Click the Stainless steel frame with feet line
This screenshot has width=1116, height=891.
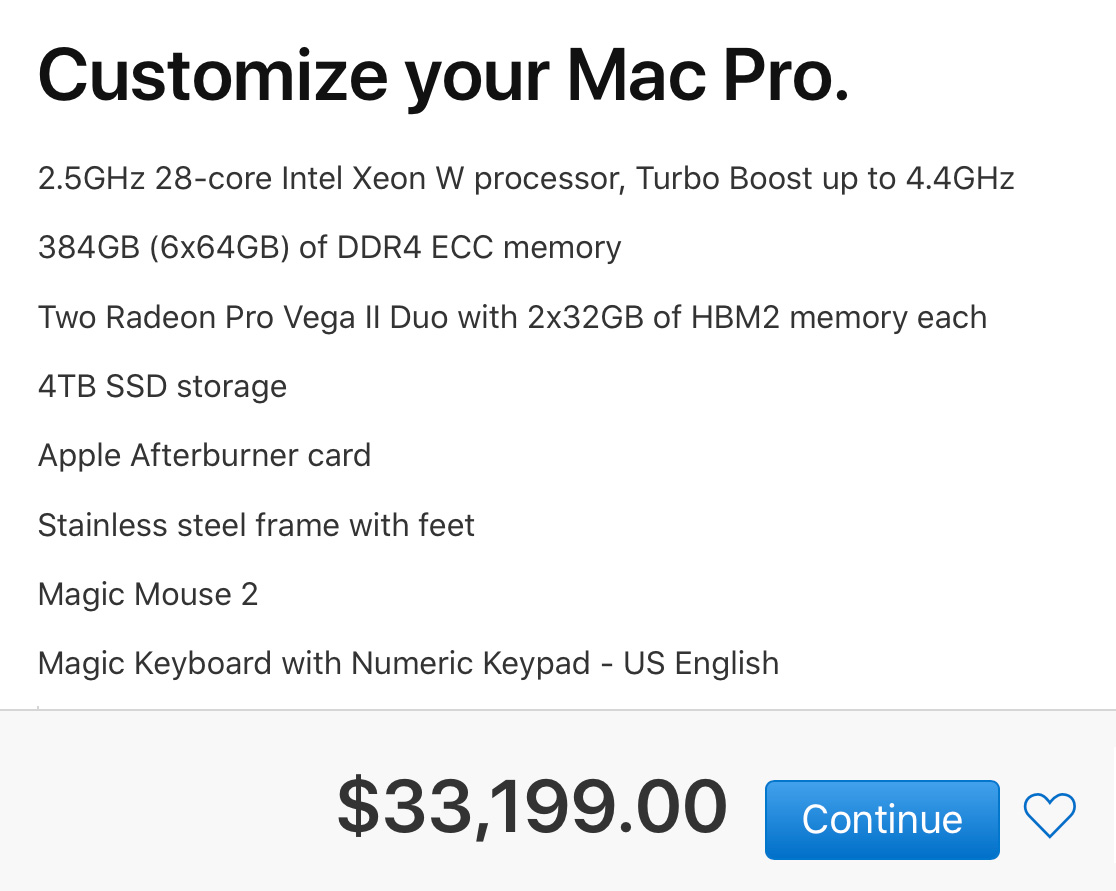pos(256,525)
